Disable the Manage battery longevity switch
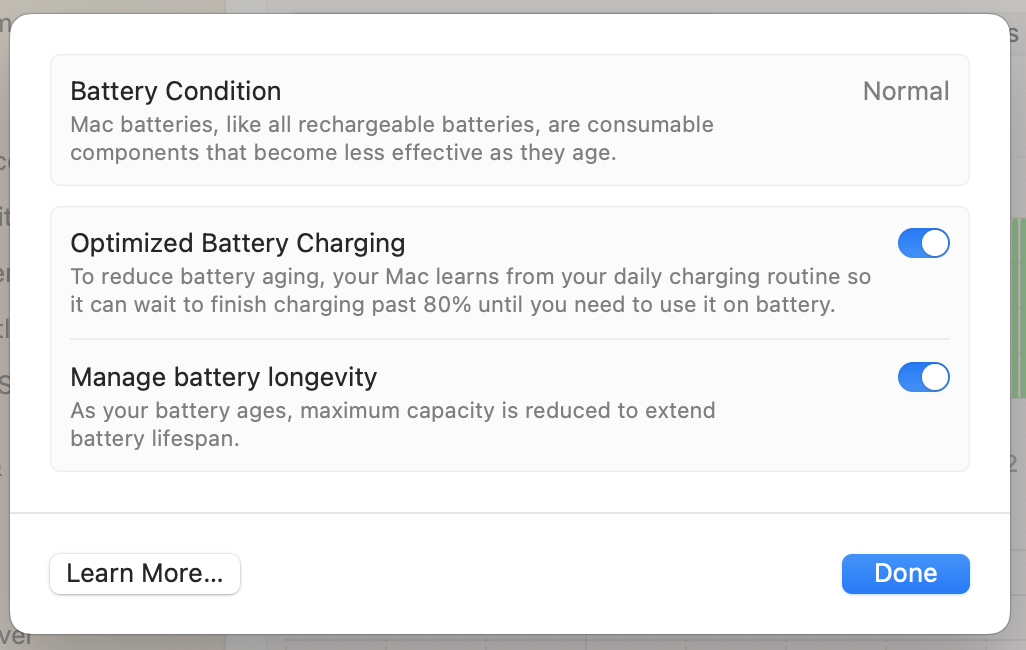Screen dimensions: 1026x650 point(923,377)
